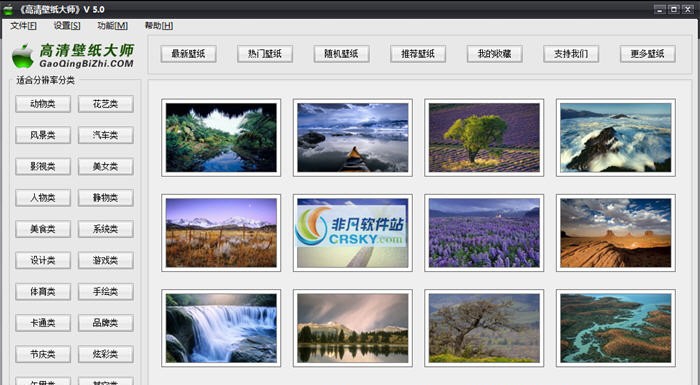Open the waterfall wallpaper thumbnail
The height and width of the screenshot is (385, 700).
(221, 328)
